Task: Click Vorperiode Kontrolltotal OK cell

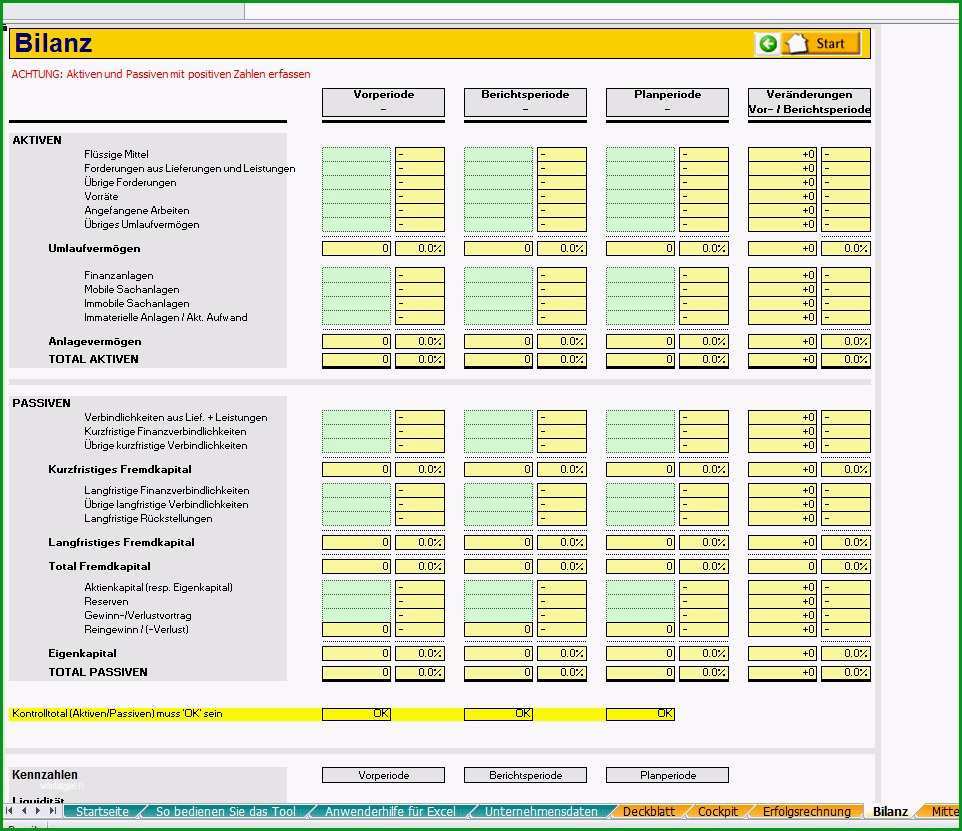Action: [x=356, y=714]
